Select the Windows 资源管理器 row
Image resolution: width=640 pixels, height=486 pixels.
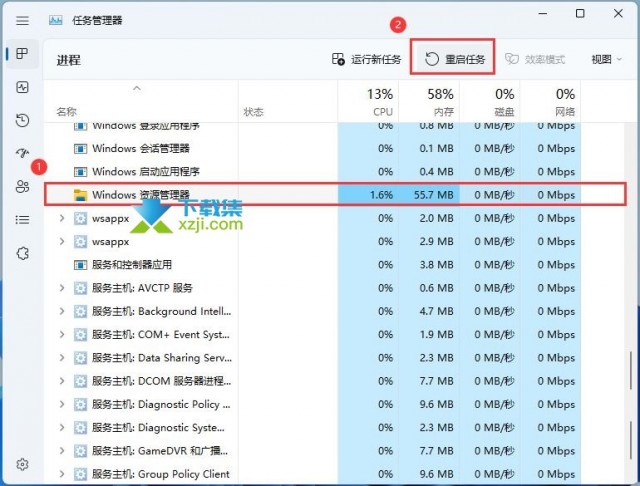coord(335,195)
